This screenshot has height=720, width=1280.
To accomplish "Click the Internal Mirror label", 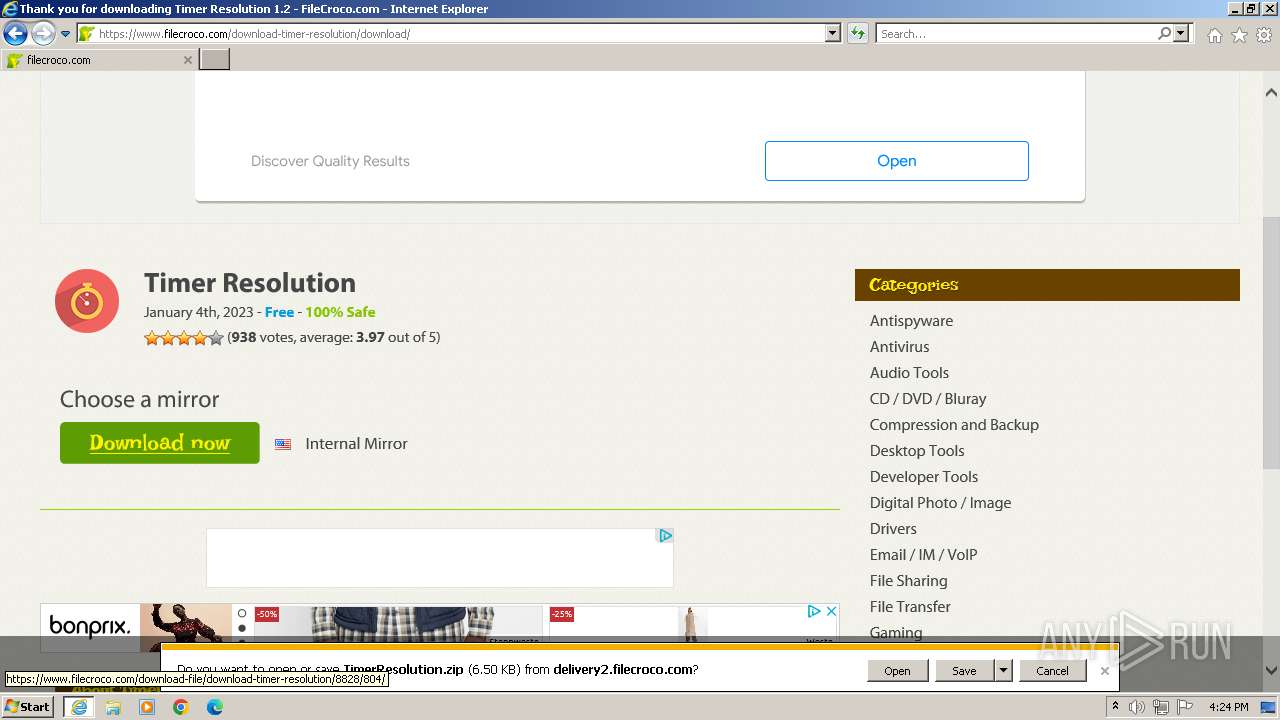I will tap(356, 444).
